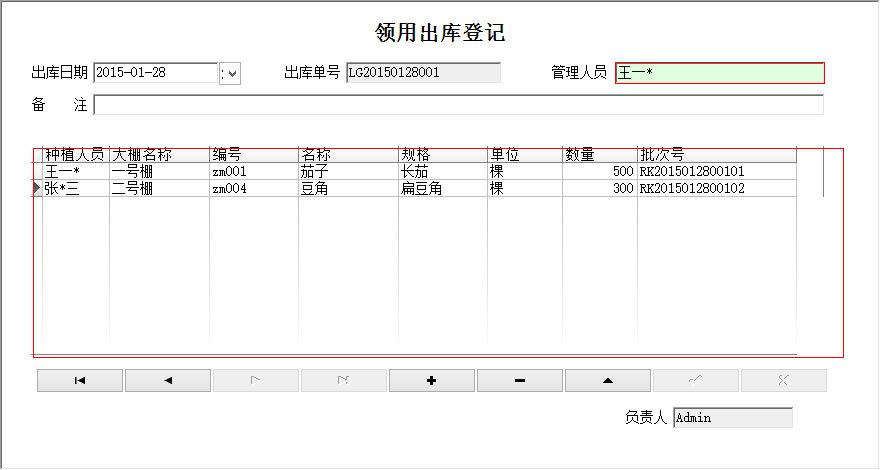
Task: Select cell zm004
Action: [254, 188]
